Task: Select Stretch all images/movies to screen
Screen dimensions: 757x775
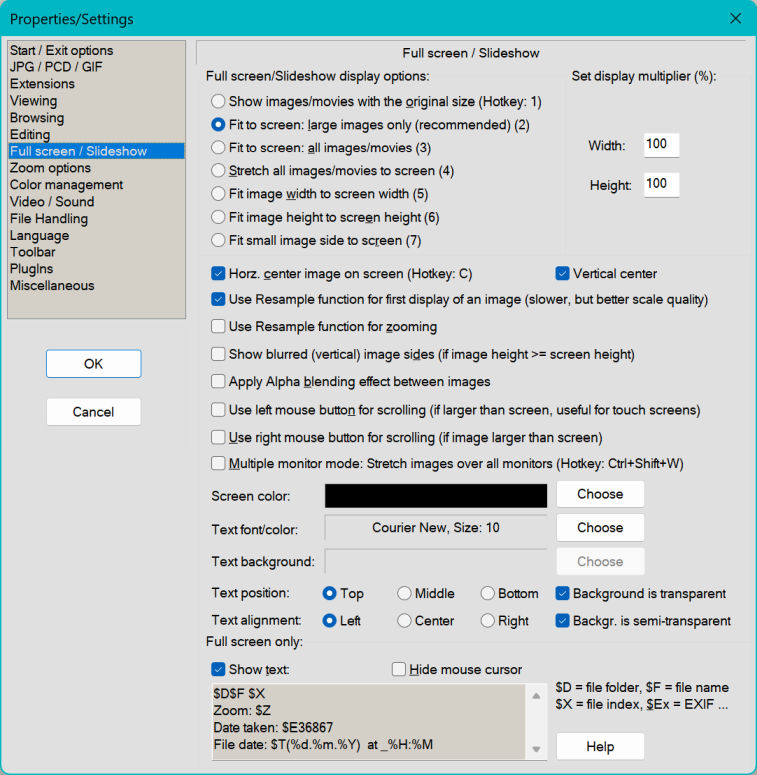Action: click(x=218, y=171)
